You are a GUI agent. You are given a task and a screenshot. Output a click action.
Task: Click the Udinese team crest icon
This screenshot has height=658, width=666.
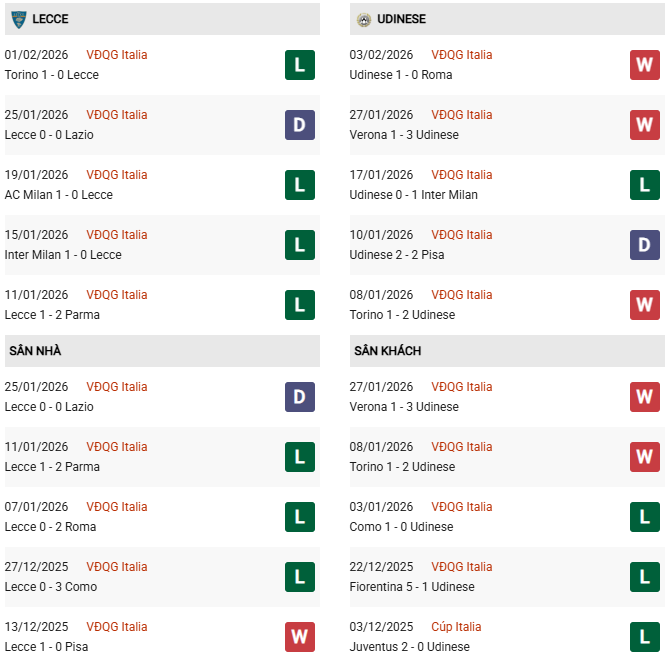coord(364,19)
